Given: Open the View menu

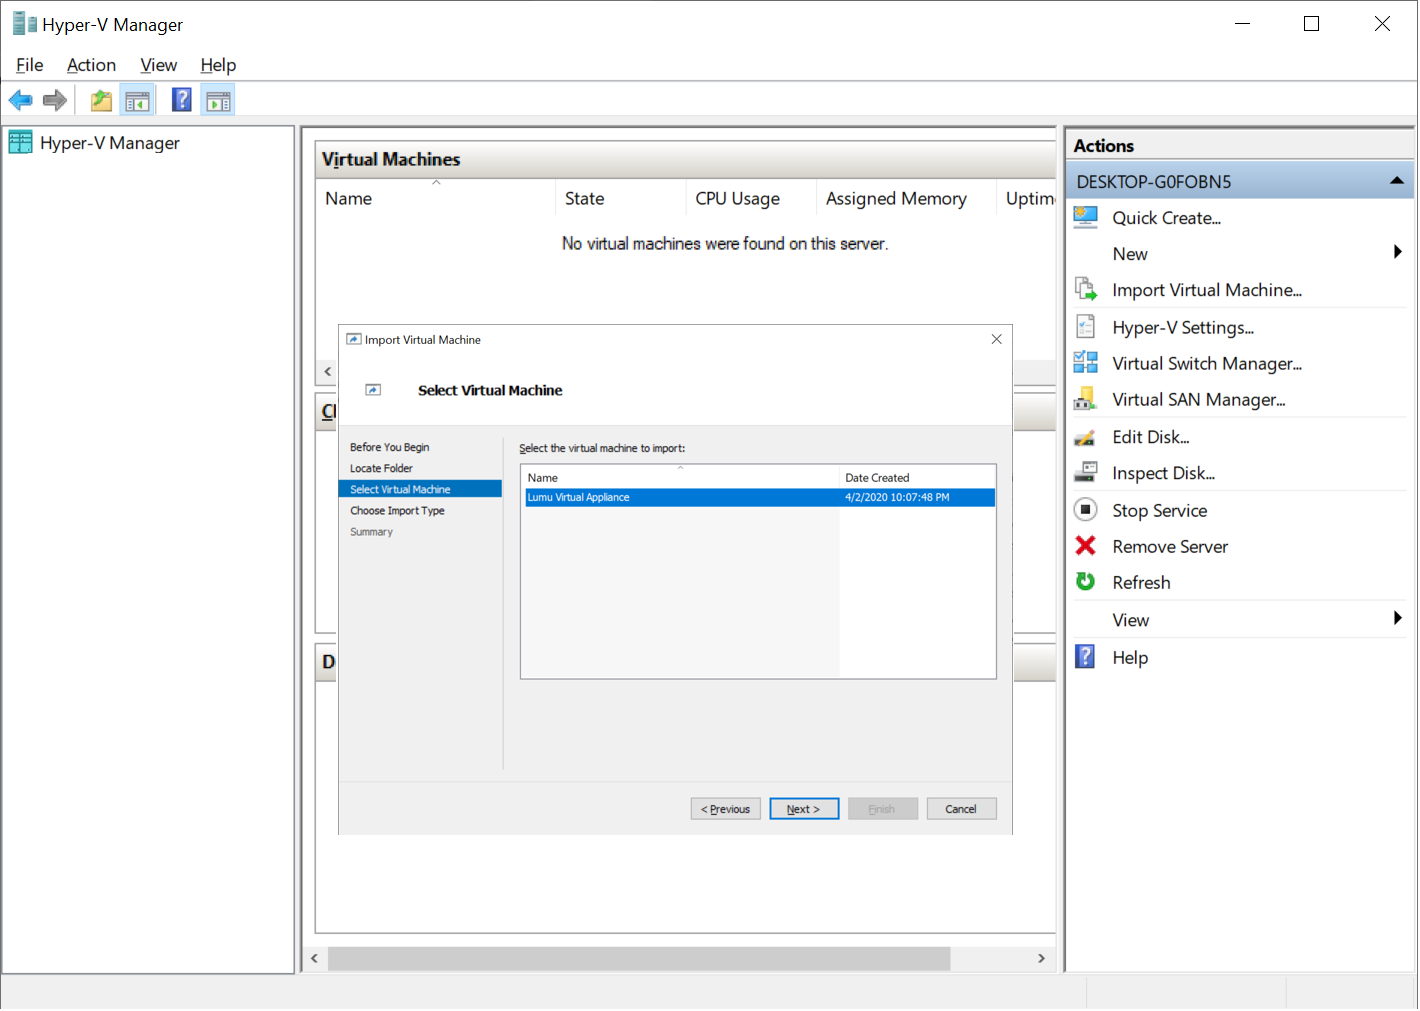Looking at the screenshot, I should [159, 65].
